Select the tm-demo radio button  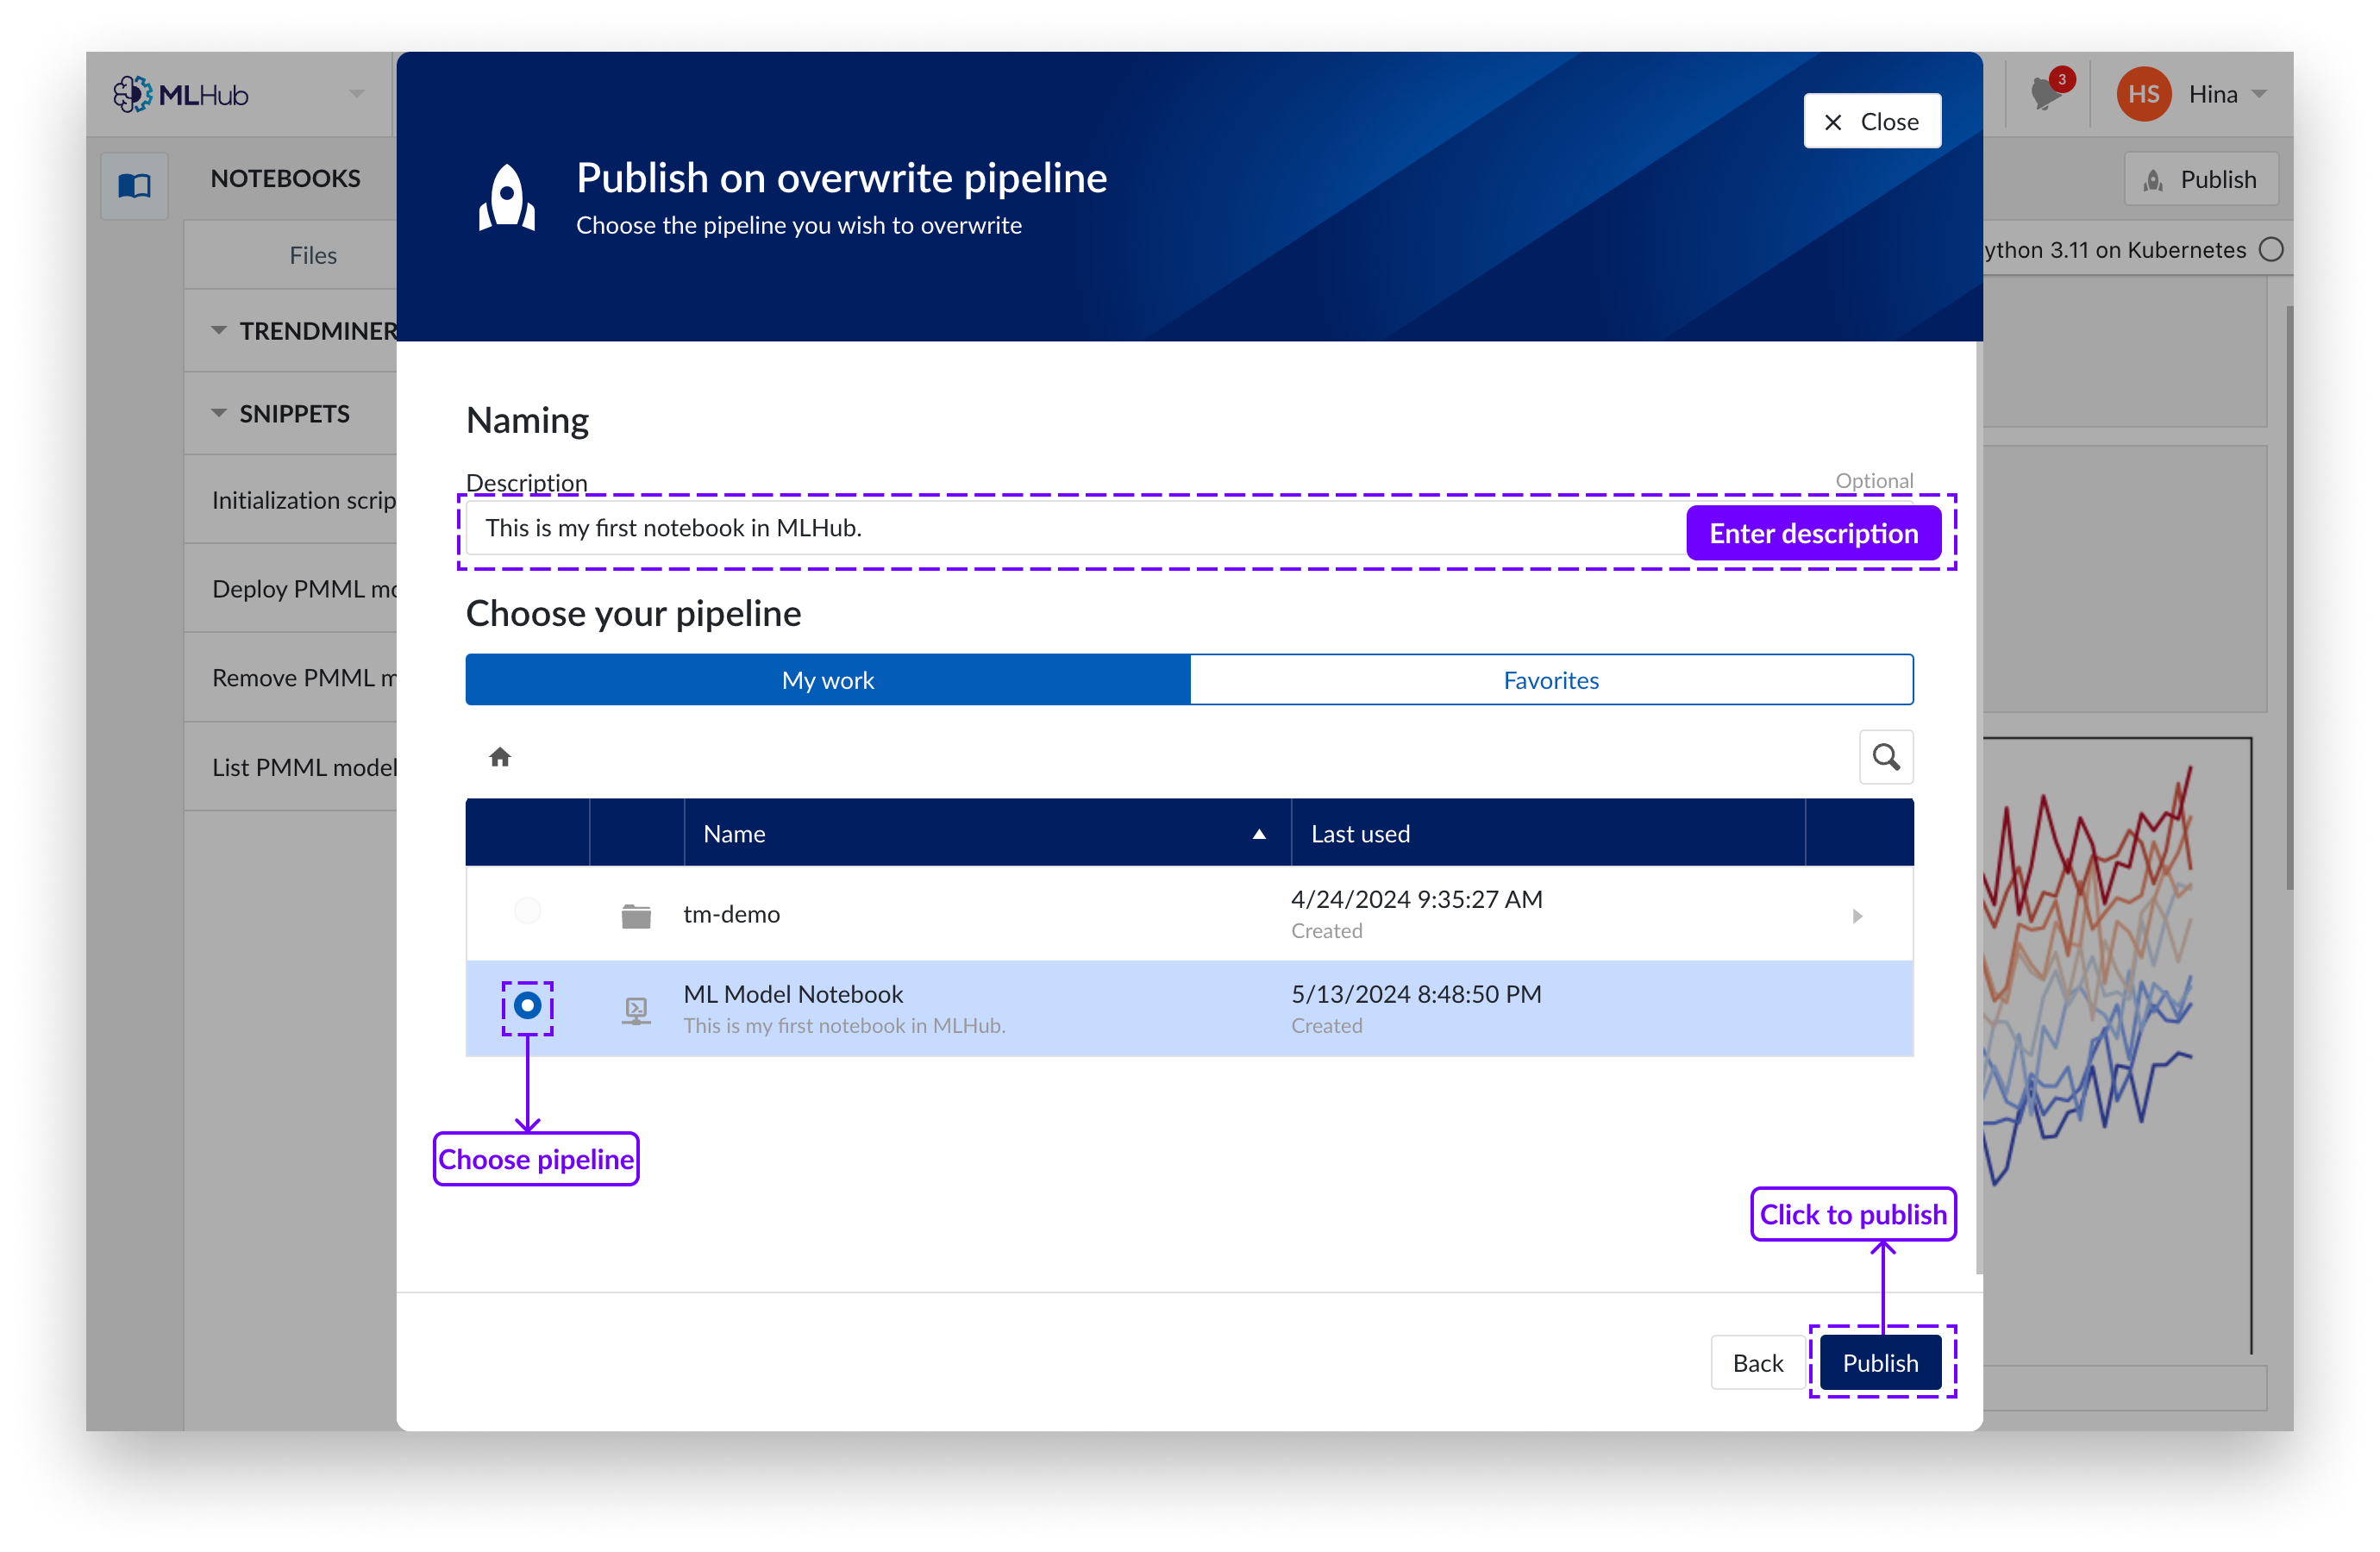tap(527, 911)
